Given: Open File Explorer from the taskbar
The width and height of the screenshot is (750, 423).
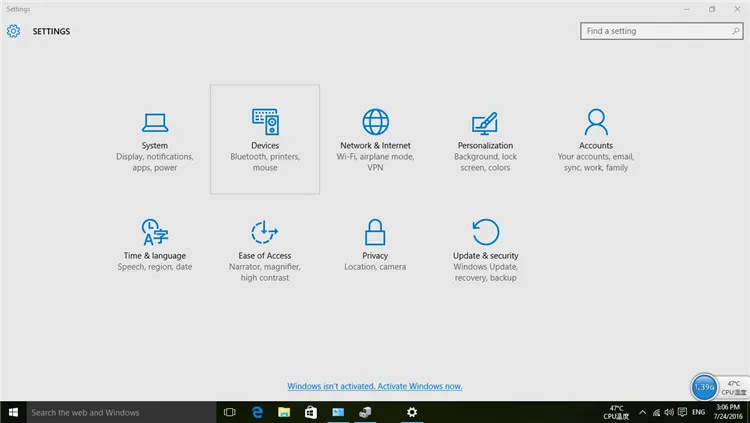Looking at the screenshot, I should 284,412.
